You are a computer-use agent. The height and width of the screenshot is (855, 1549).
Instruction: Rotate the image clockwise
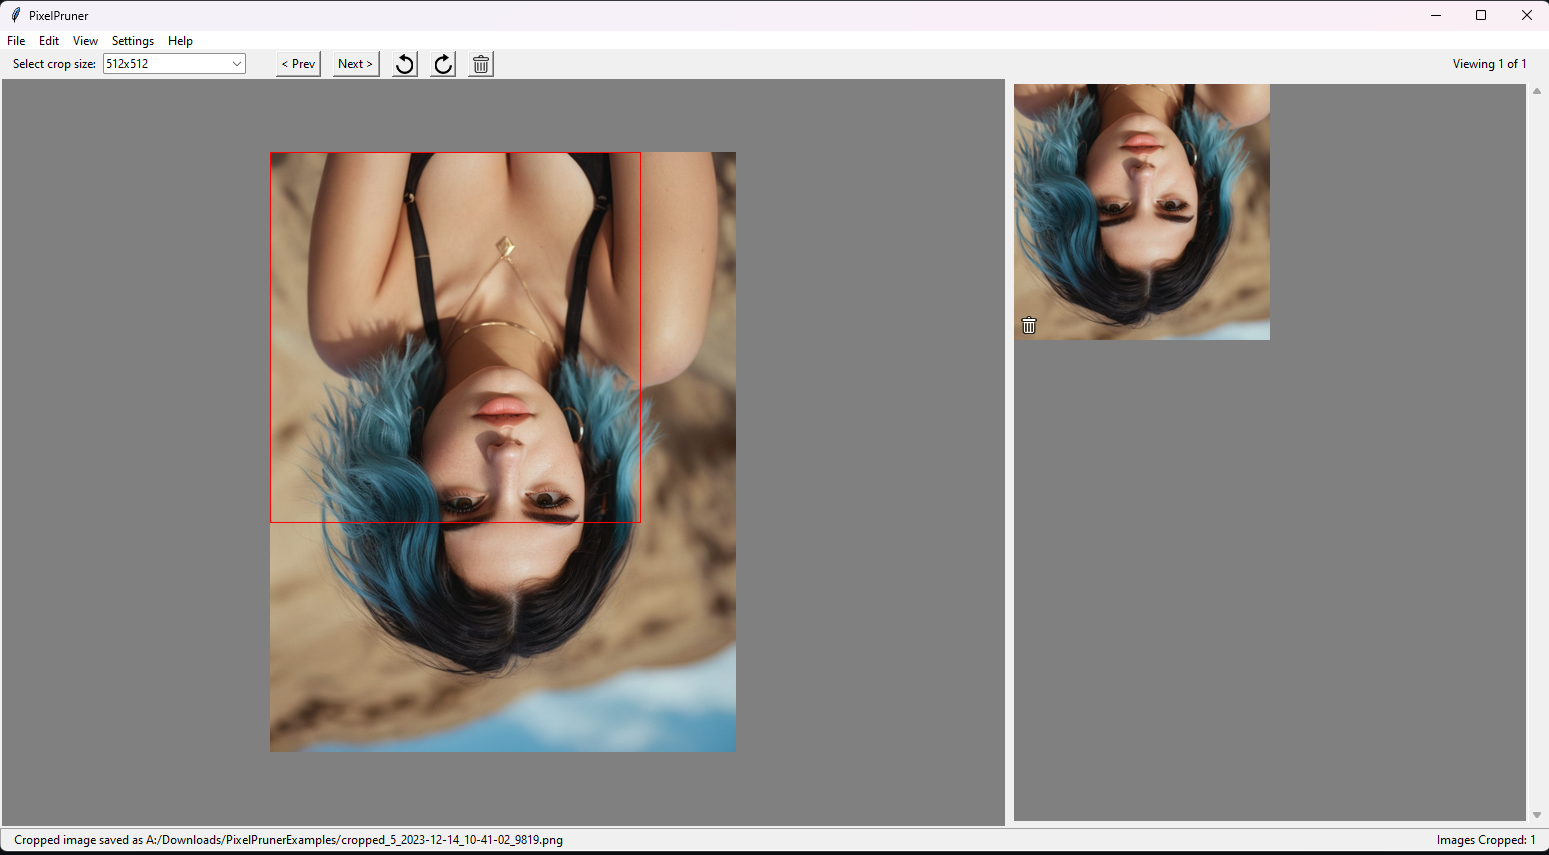tap(443, 64)
